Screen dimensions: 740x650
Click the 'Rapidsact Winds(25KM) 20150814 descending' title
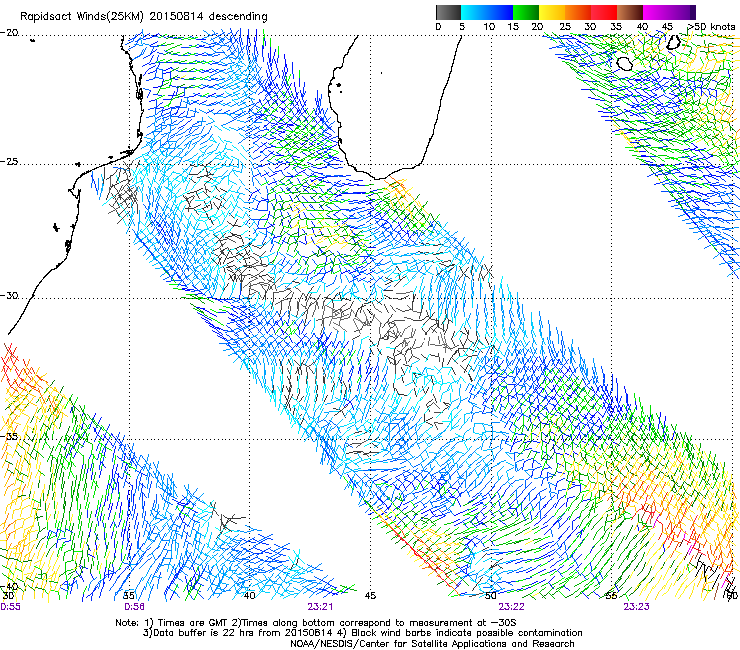click(143, 17)
